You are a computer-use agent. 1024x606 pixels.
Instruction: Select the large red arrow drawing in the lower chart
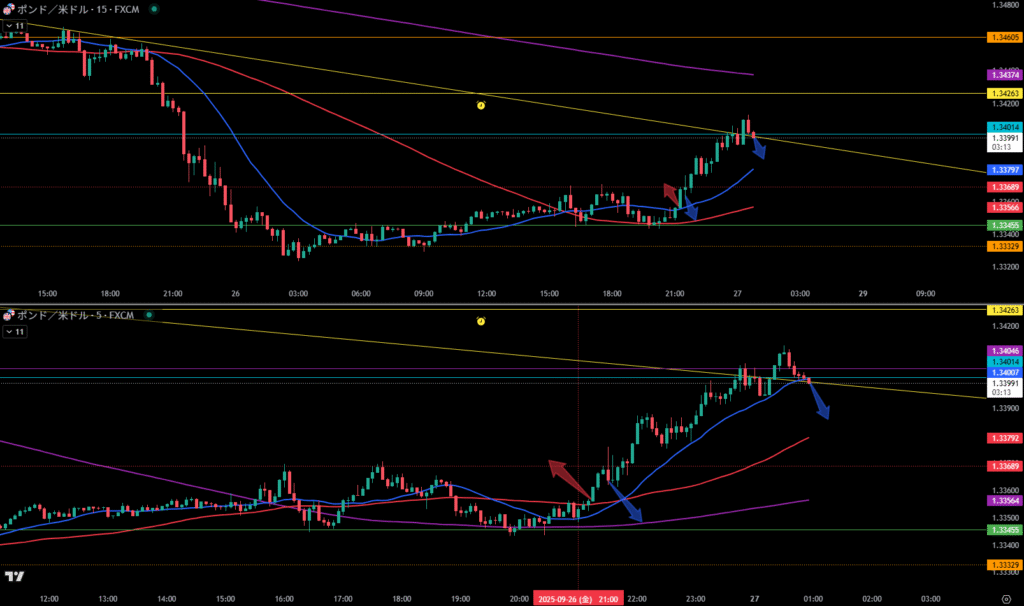(567, 476)
